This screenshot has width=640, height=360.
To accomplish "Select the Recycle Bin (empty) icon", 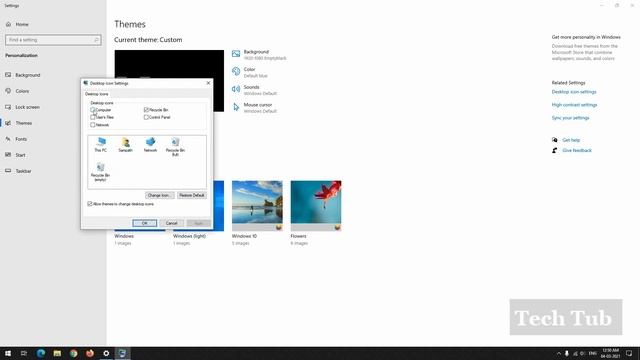I will [100, 171].
